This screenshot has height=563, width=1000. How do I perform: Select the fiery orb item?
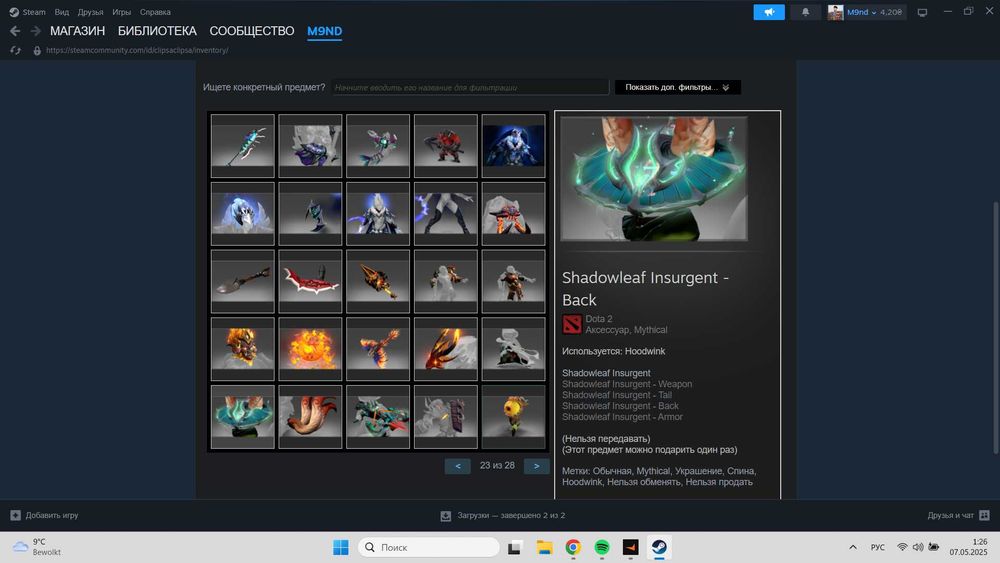coord(311,349)
